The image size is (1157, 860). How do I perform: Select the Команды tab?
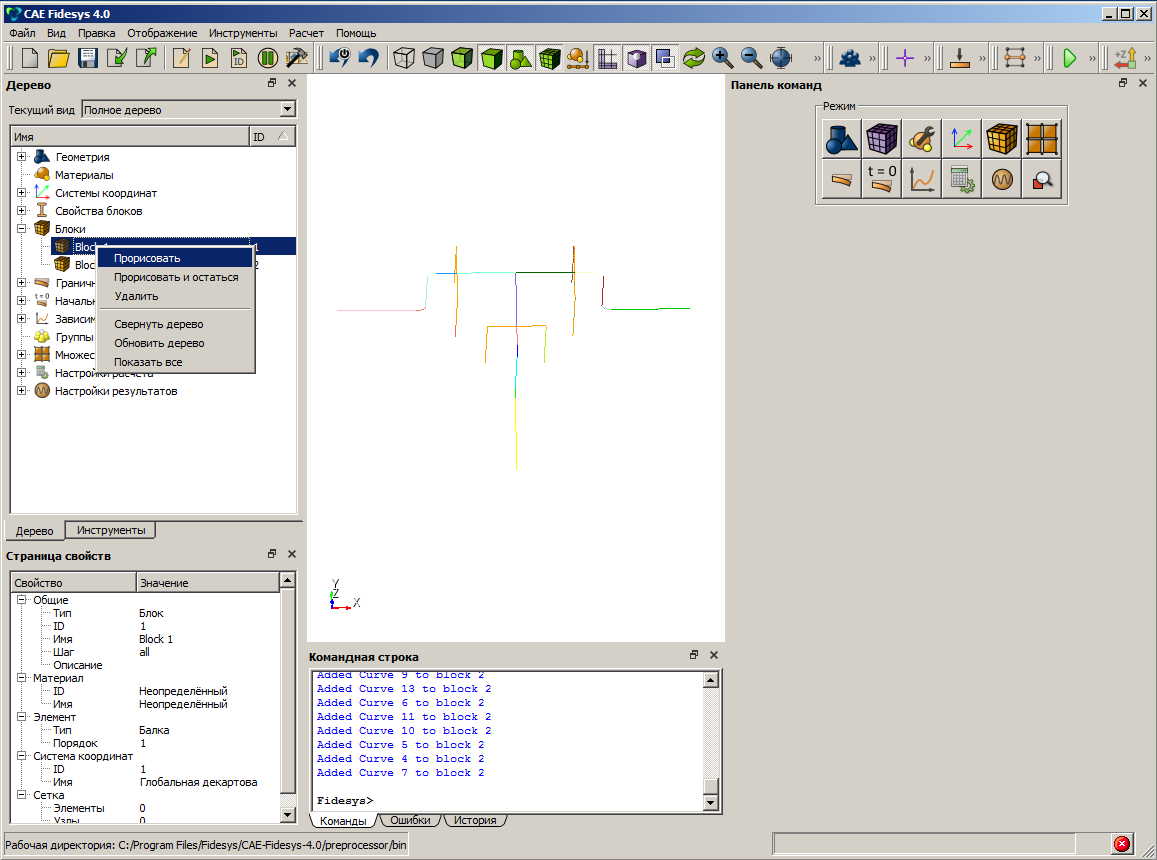343,821
